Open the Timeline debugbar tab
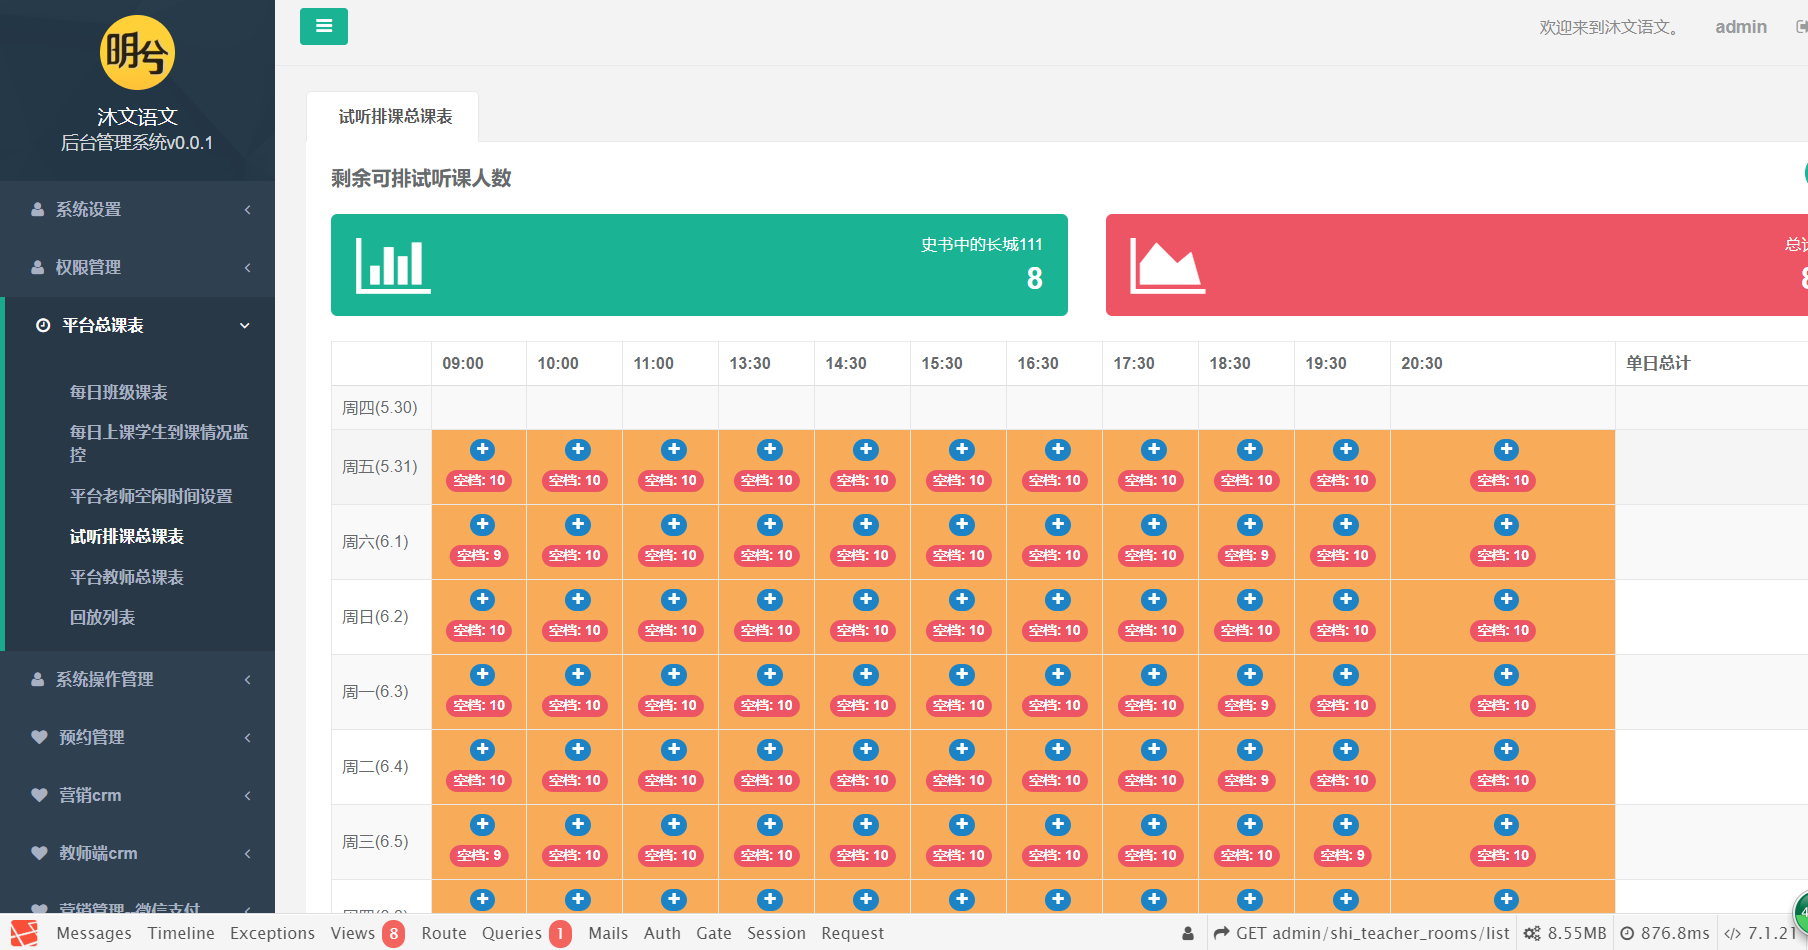Screen dimensions: 1808x950 pos(181,933)
